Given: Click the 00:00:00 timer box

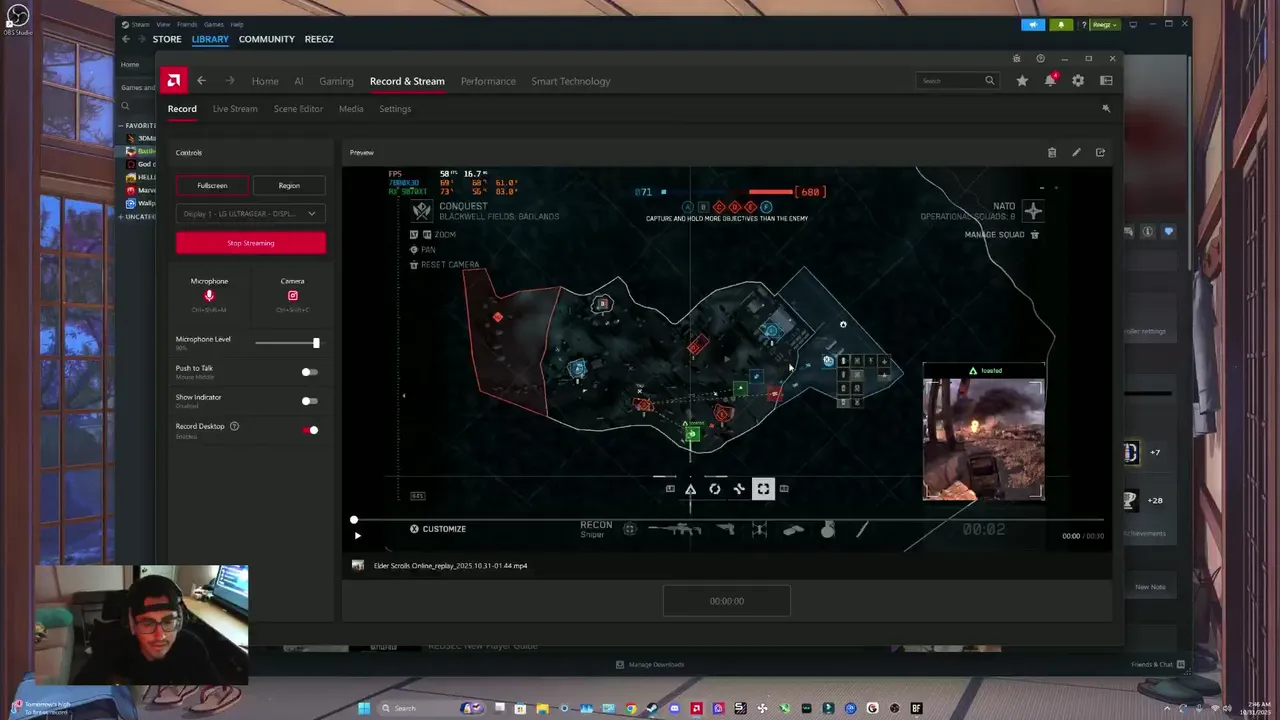Looking at the screenshot, I should [x=727, y=601].
